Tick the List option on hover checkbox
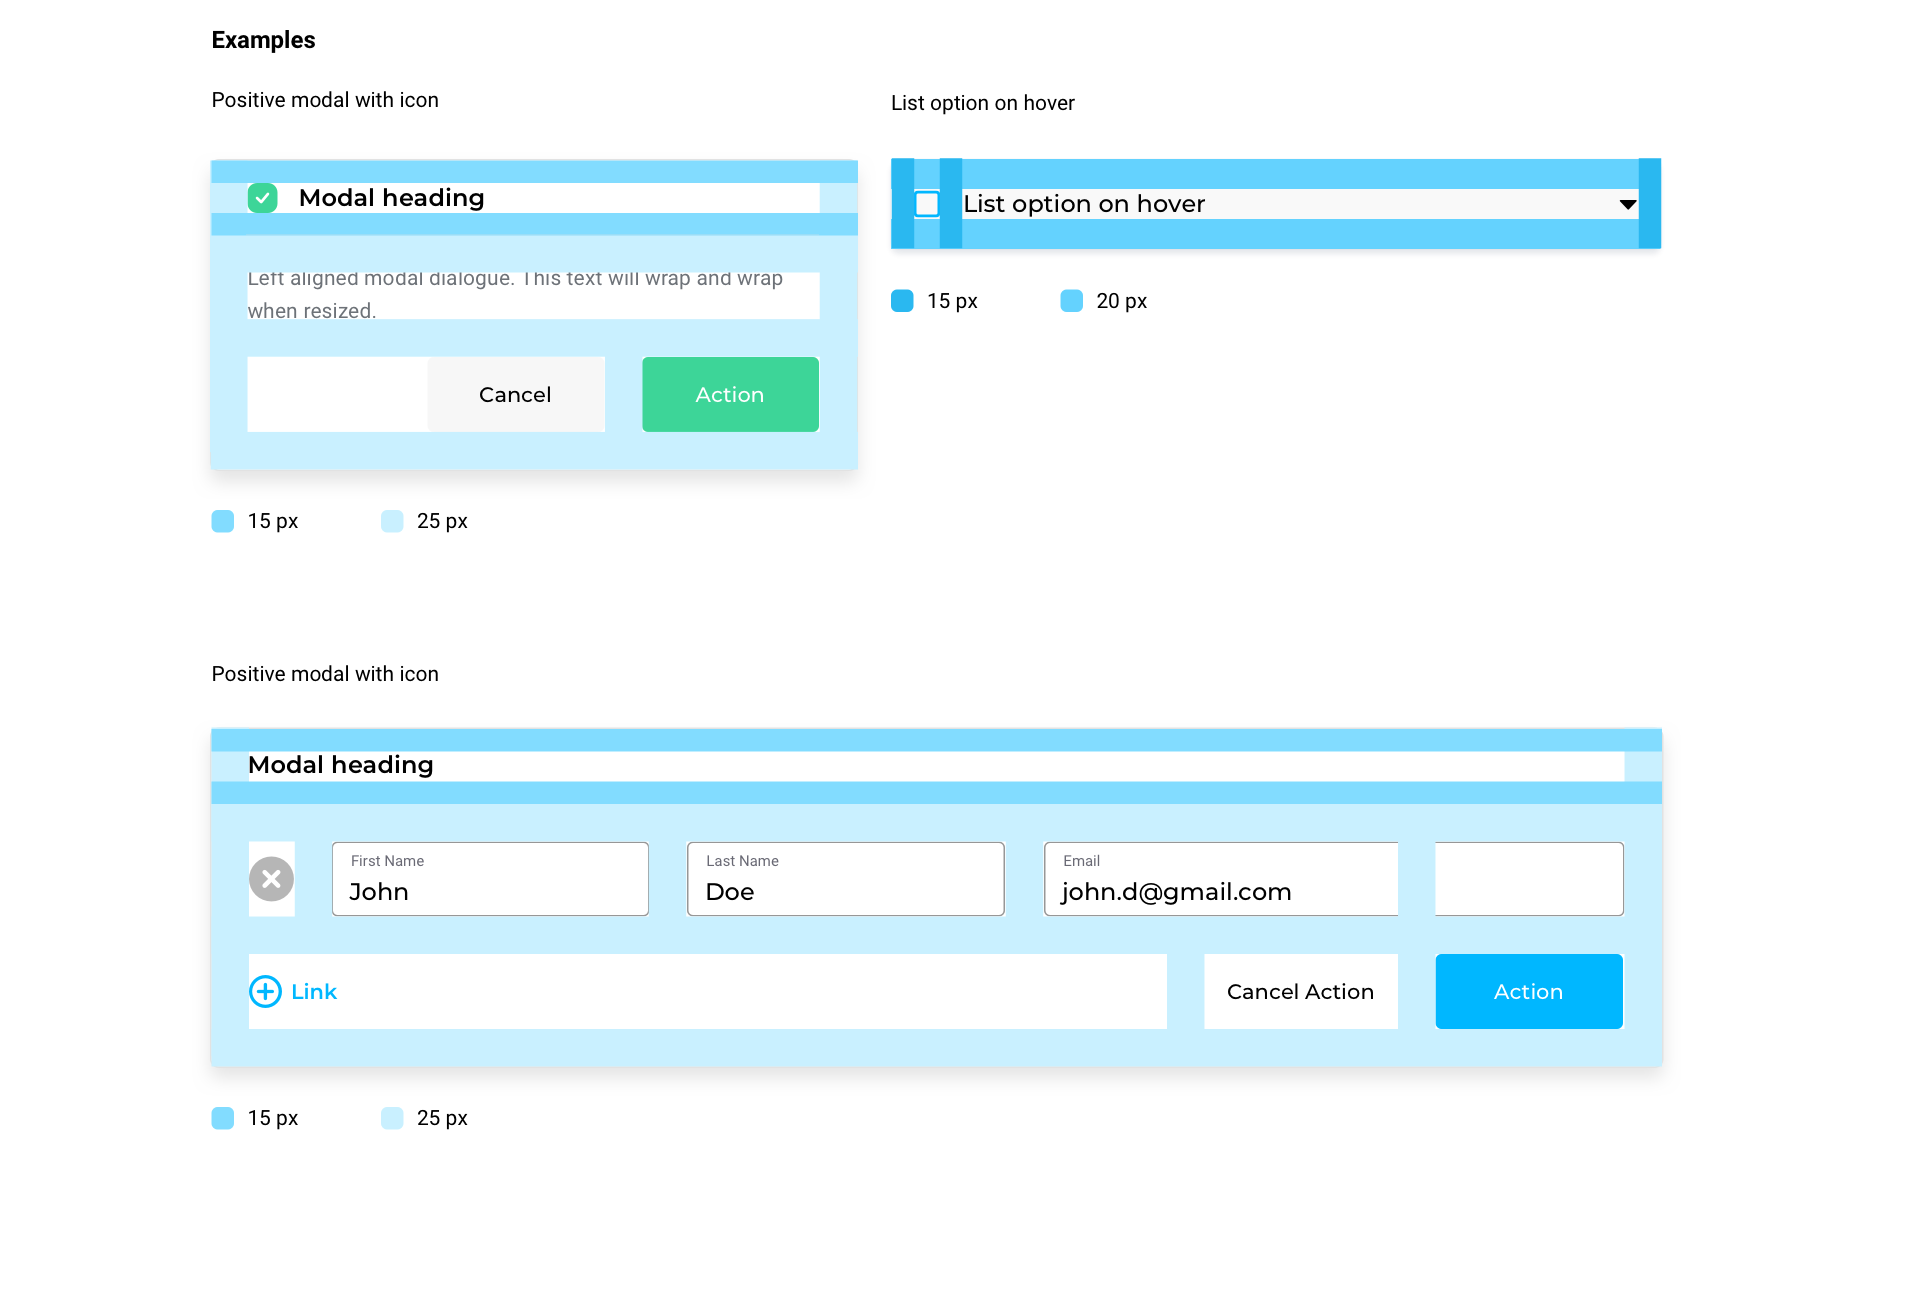Viewport: 1920px width, 1307px height. pos(927,204)
